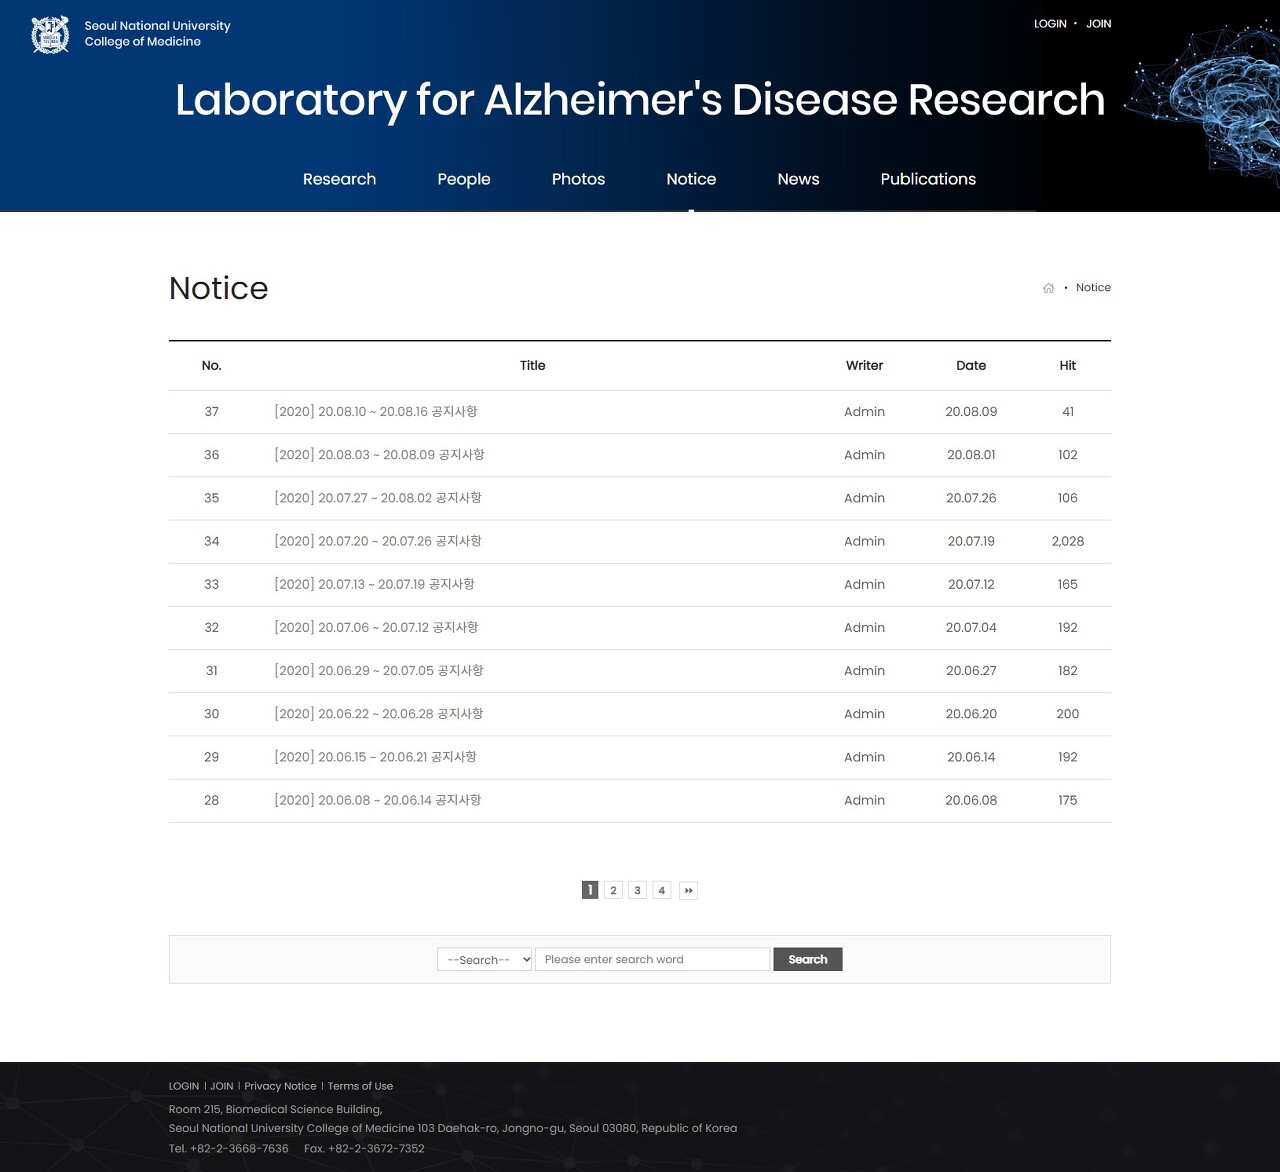This screenshot has height=1172, width=1280.
Task: Open notice 20.07.20 ~ 20.07.26 공지사항
Action: pyautogui.click(x=378, y=541)
